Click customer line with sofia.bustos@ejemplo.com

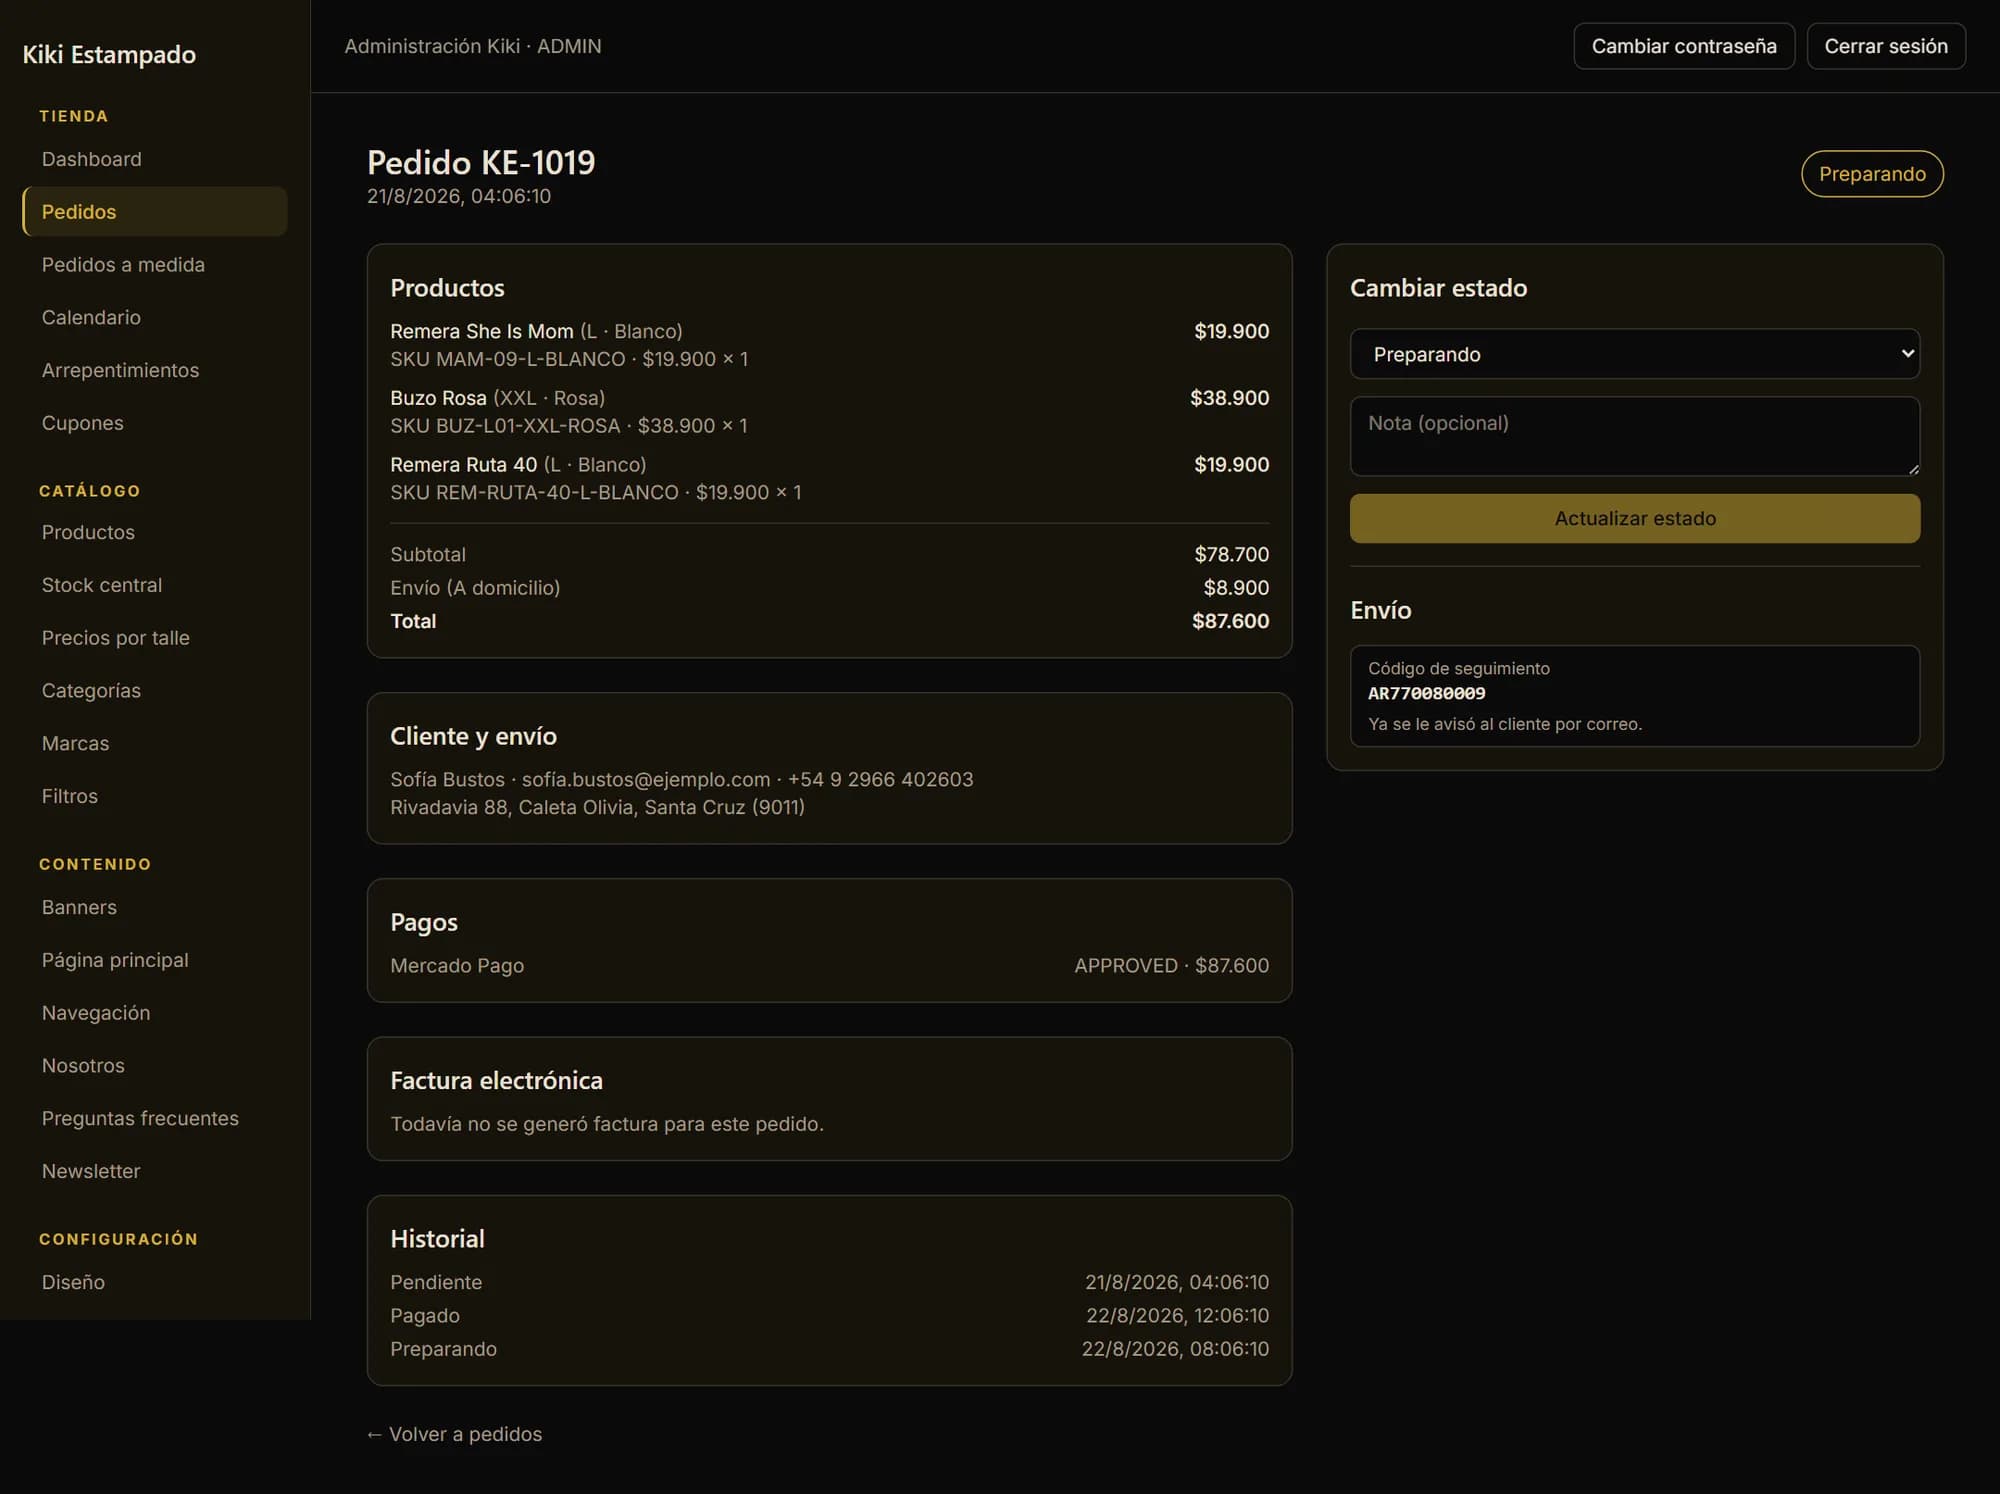[x=682, y=779]
